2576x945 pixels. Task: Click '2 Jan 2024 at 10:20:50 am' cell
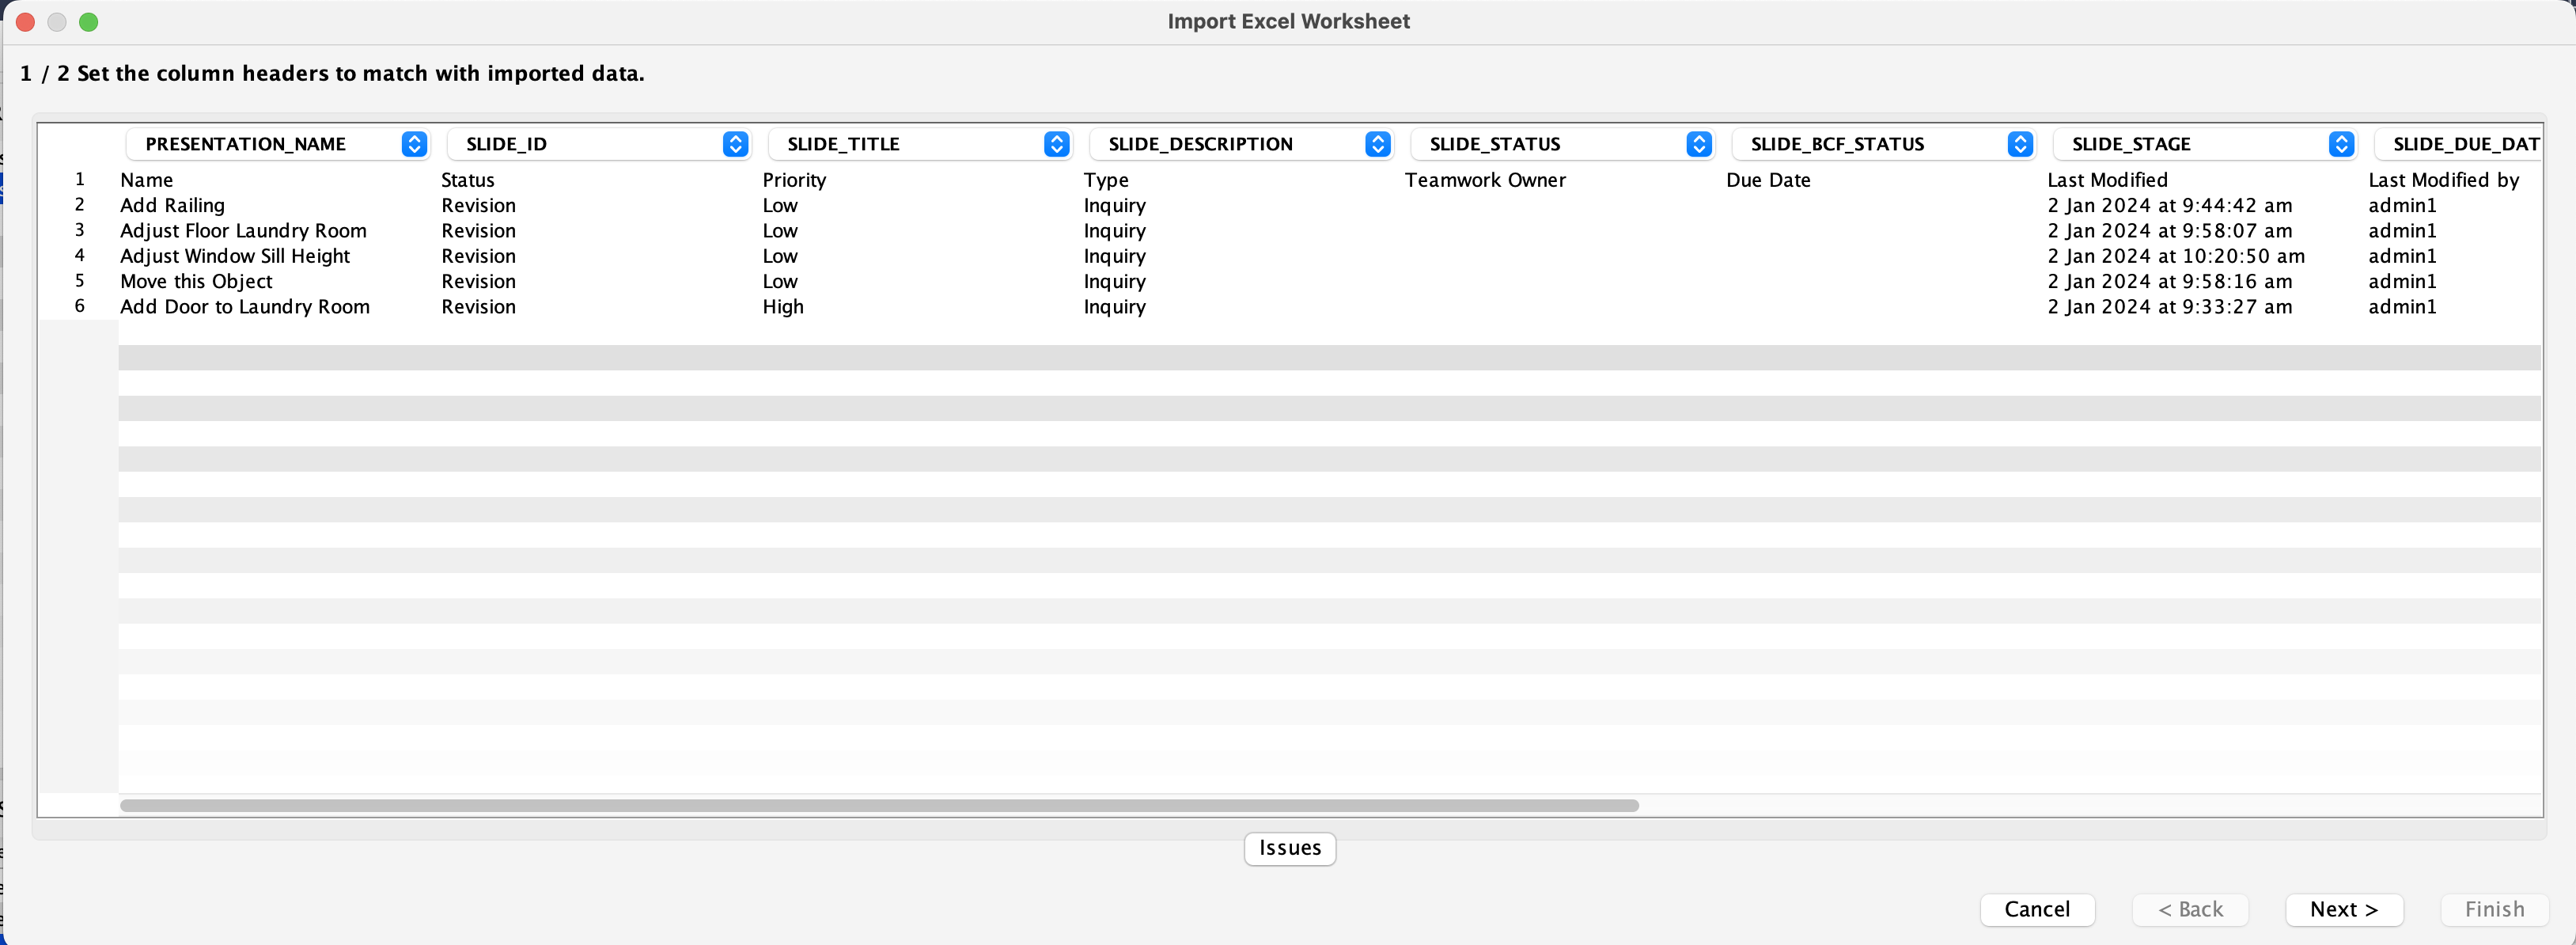[2175, 256]
